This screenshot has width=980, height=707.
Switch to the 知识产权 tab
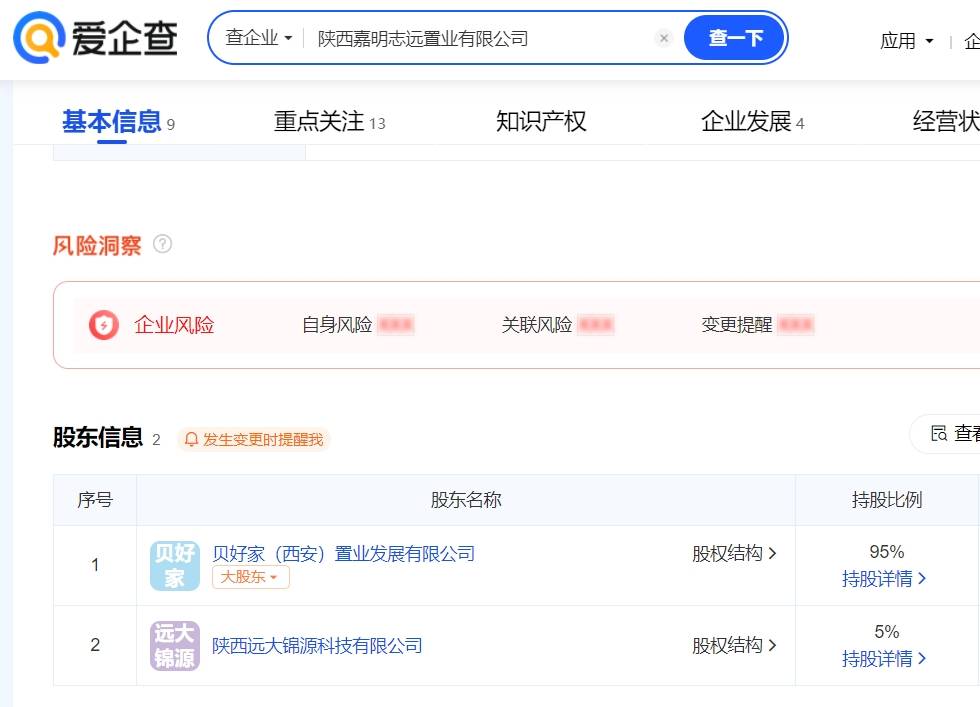[541, 121]
